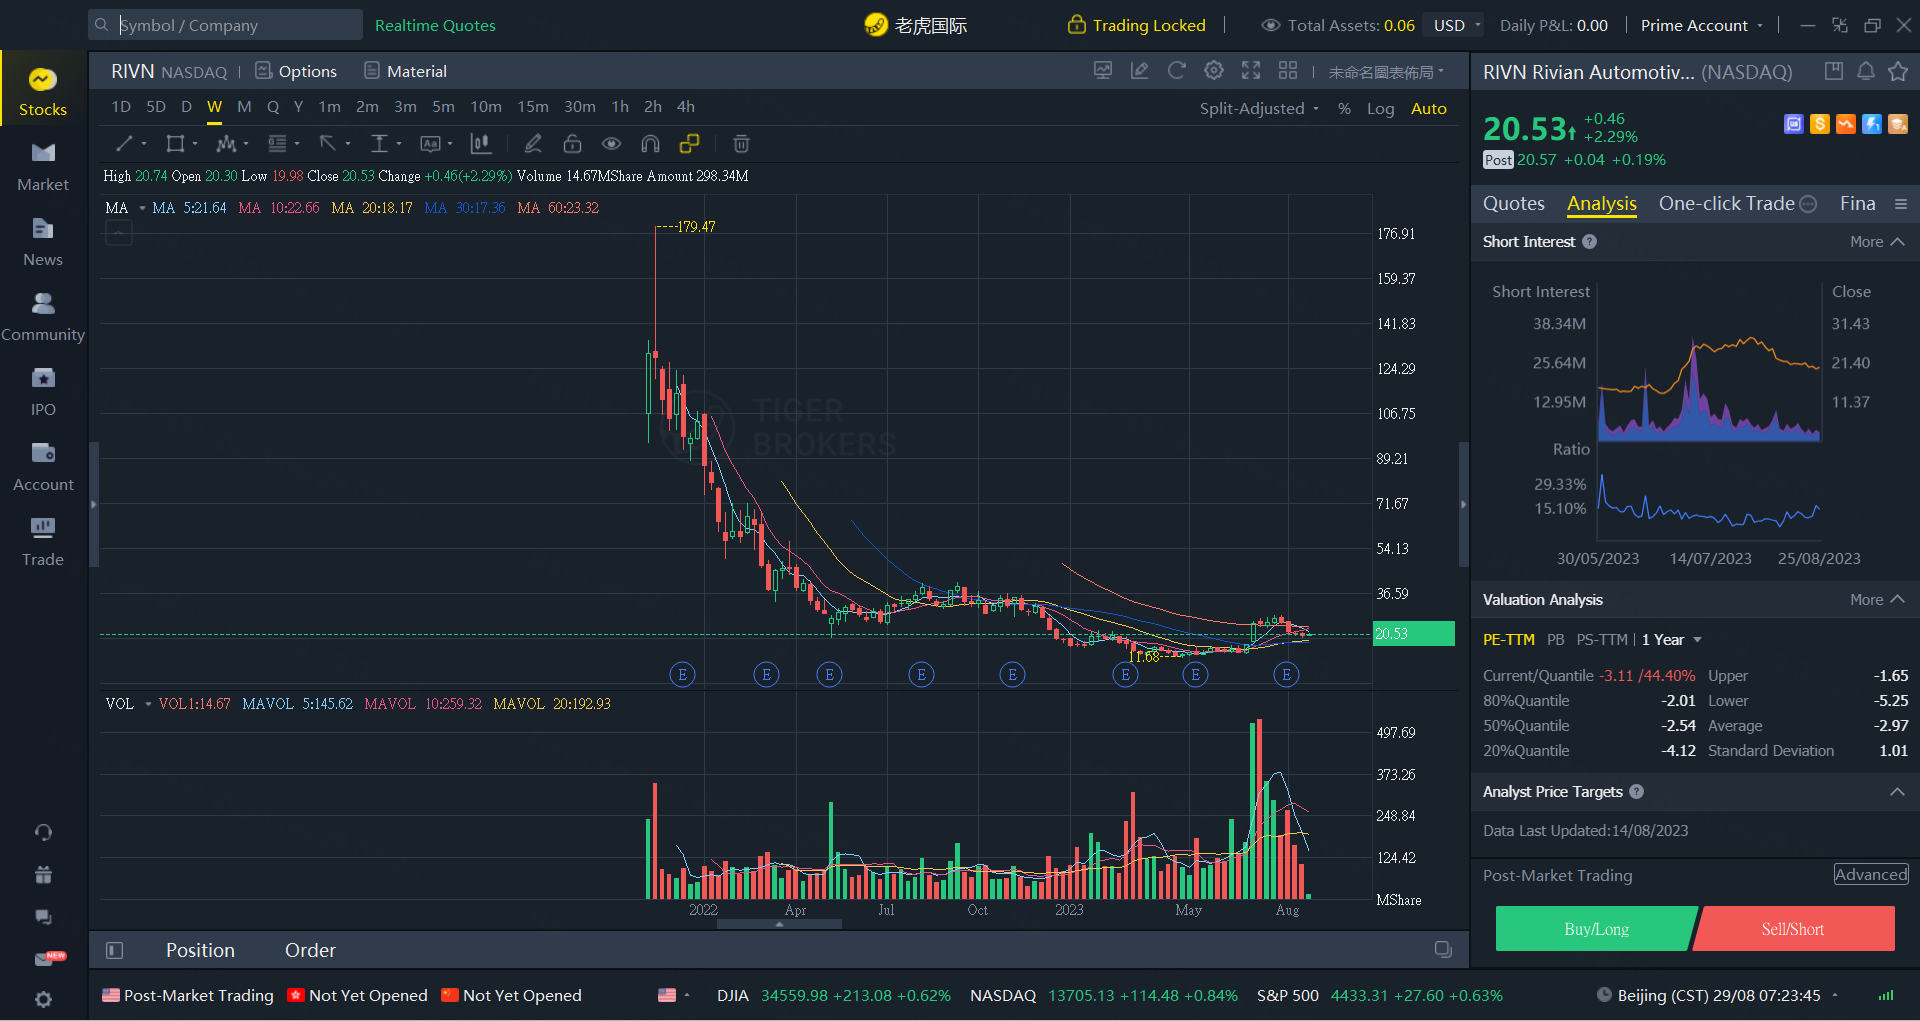Toggle lock on chart drawings
The width and height of the screenshot is (1920, 1021).
[572, 144]
